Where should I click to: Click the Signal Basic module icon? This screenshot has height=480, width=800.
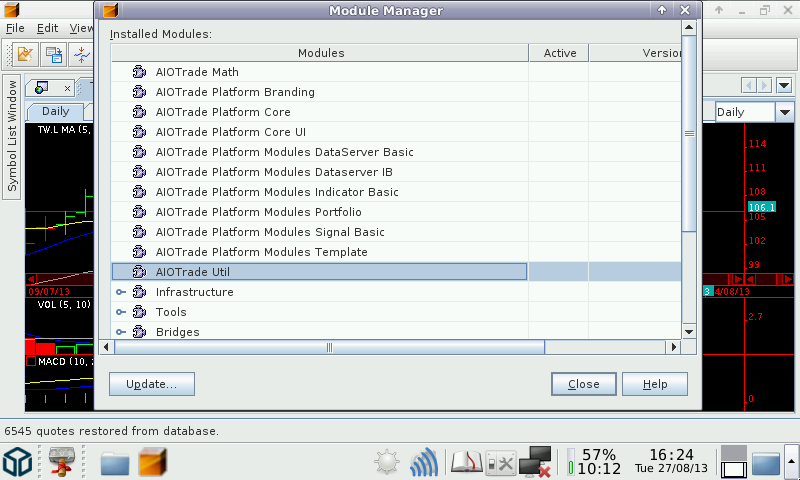(139, 232)
